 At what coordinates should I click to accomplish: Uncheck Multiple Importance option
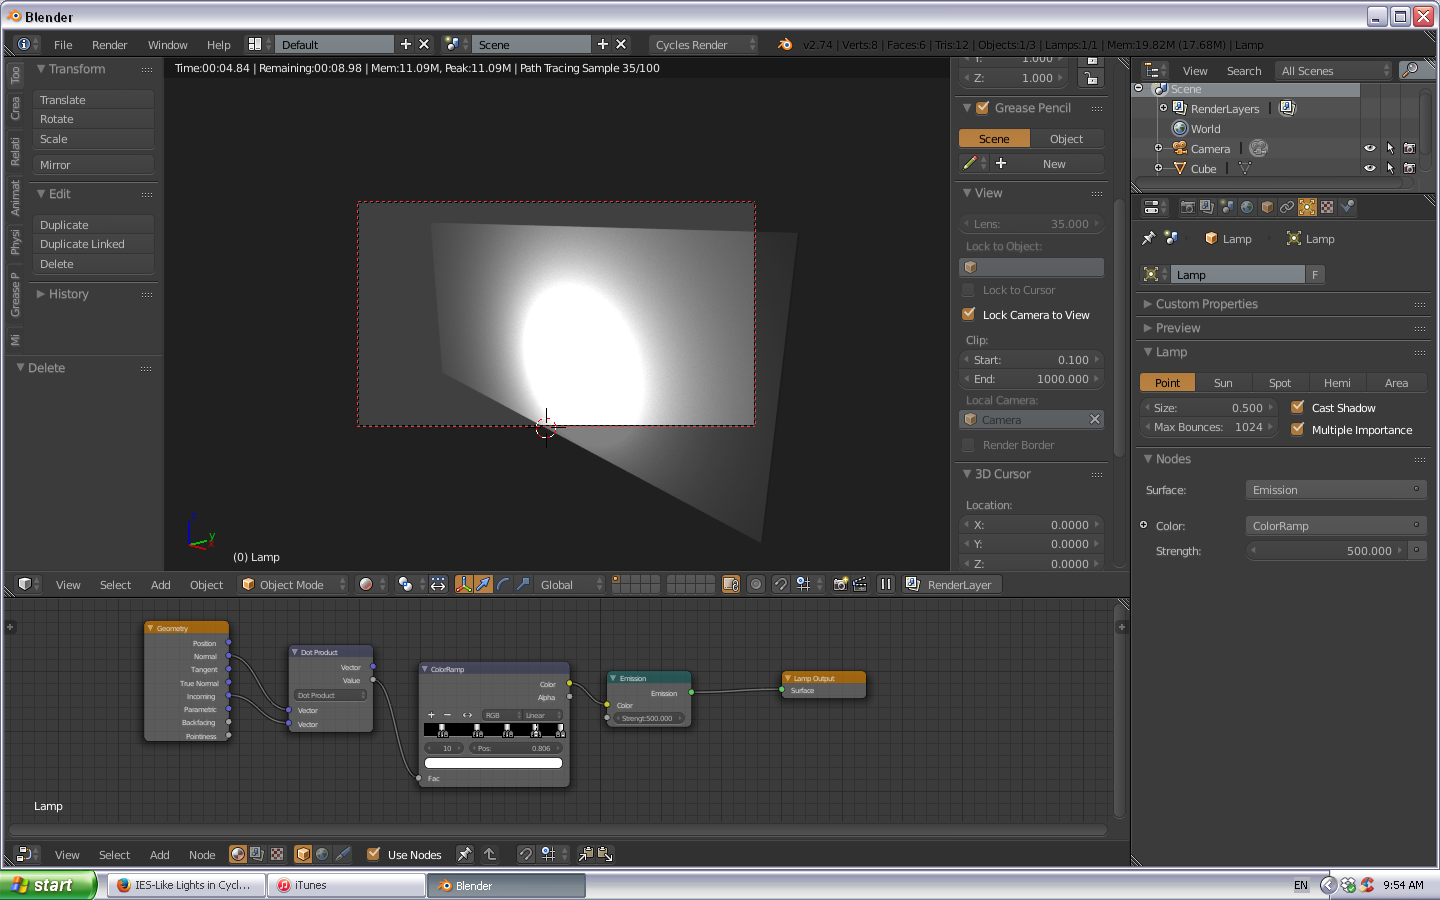1298,429
